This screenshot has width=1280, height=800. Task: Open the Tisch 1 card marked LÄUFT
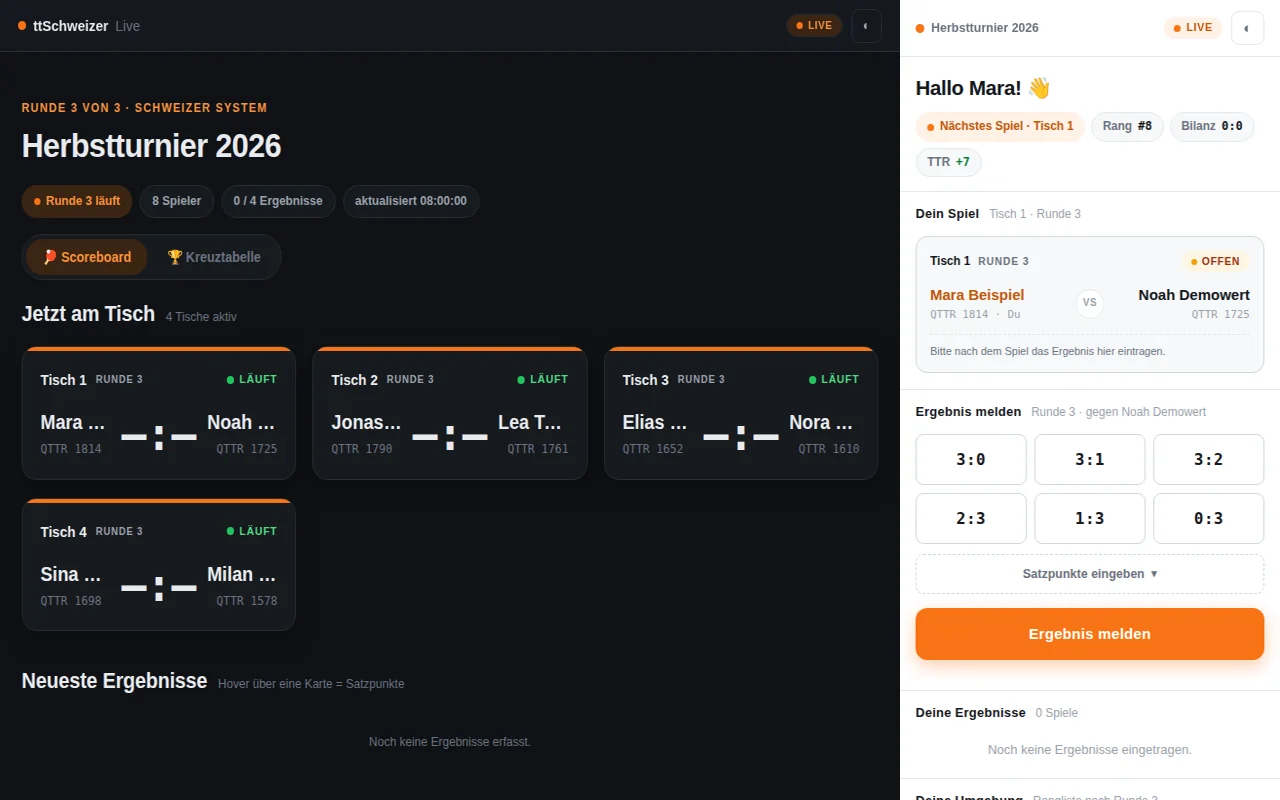(x=159, y=413)
